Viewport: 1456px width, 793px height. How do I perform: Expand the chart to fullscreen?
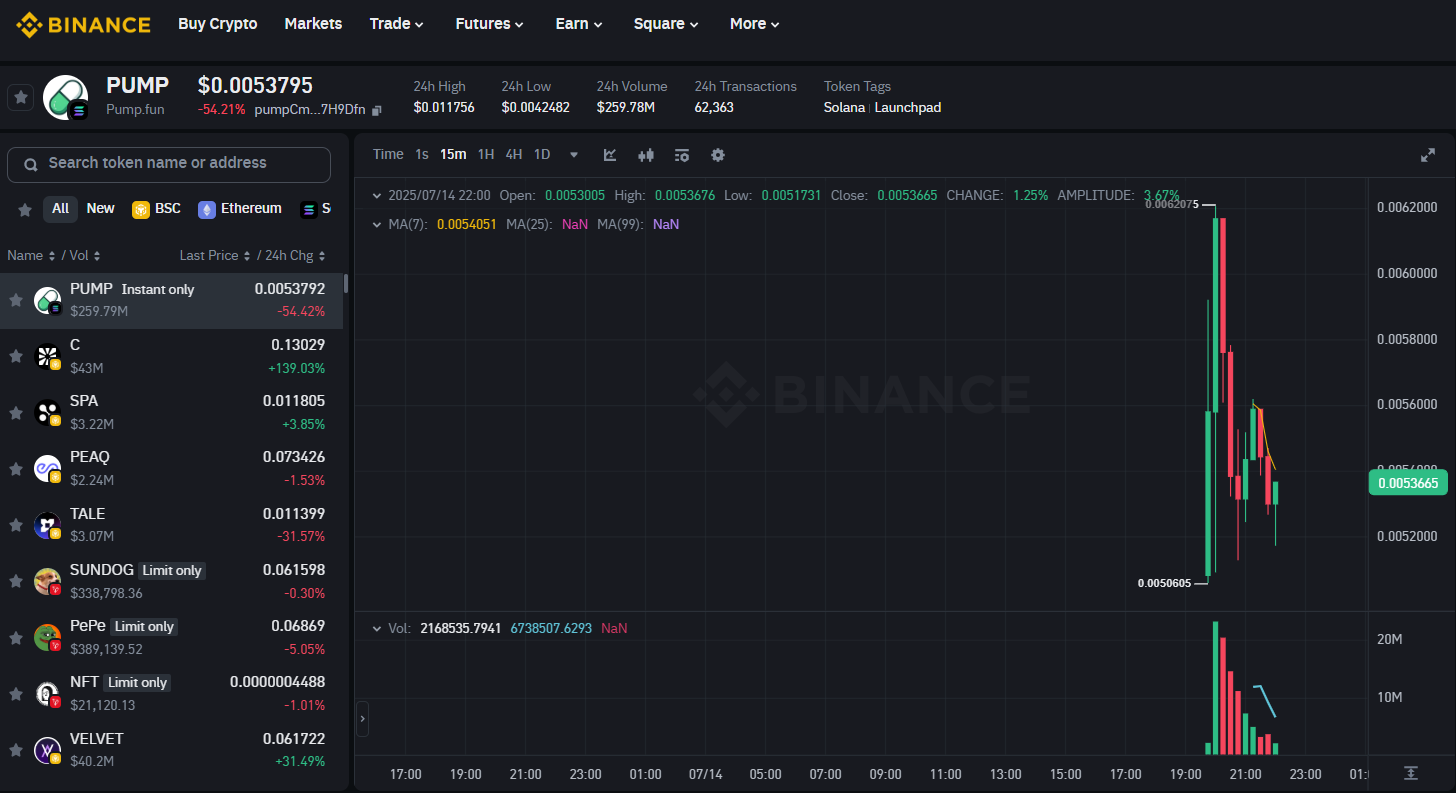1428,155
